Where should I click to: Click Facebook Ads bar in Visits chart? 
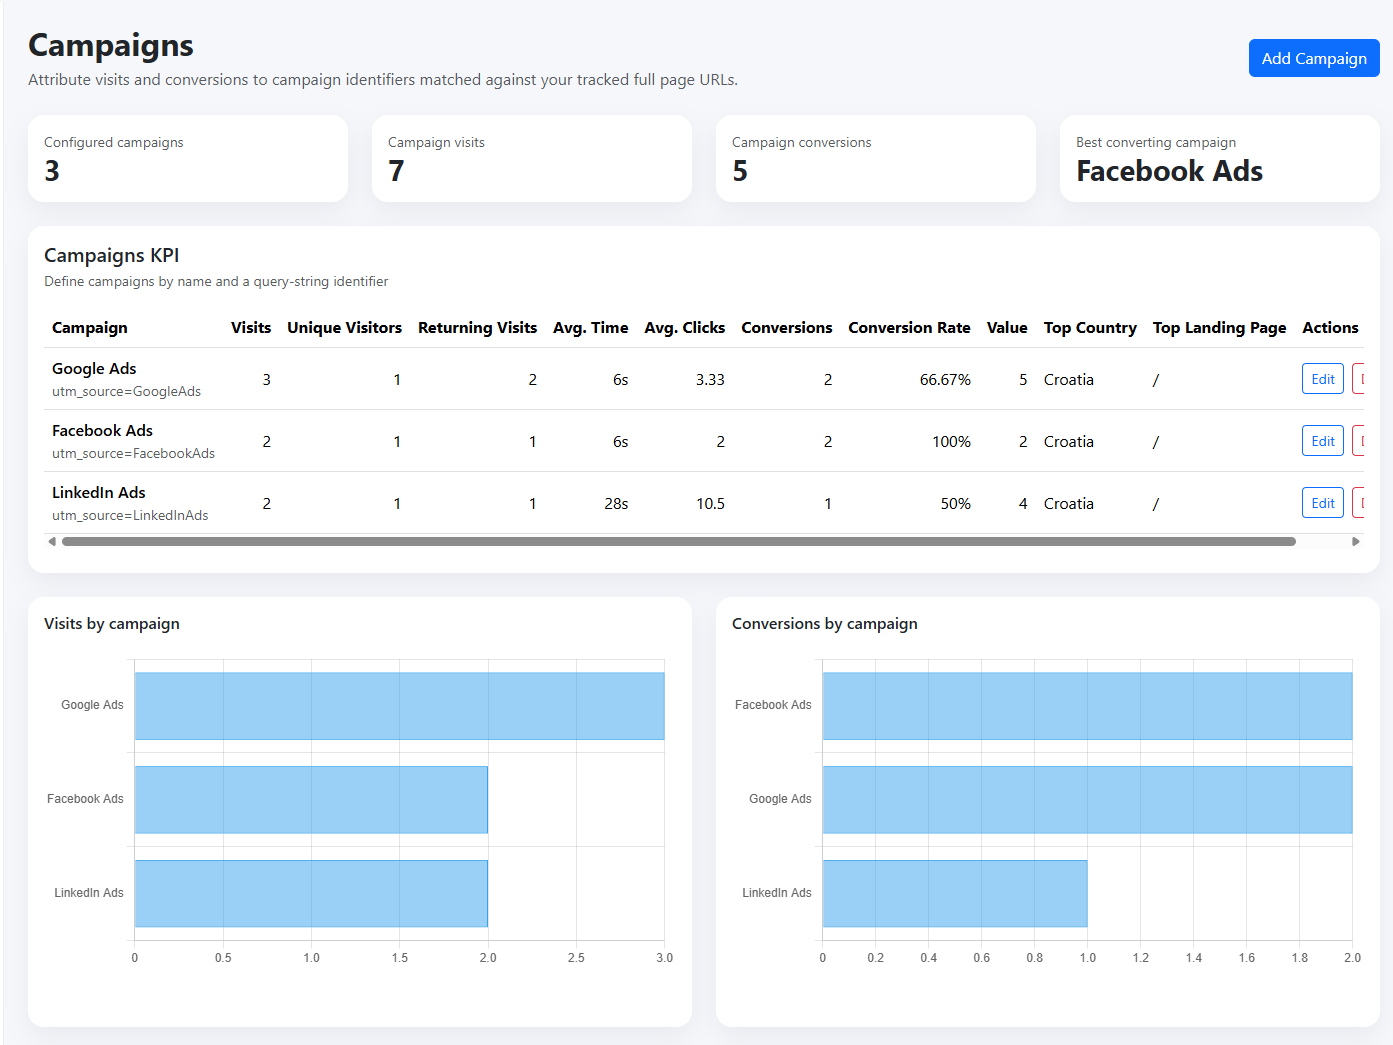tap(311, 800)
